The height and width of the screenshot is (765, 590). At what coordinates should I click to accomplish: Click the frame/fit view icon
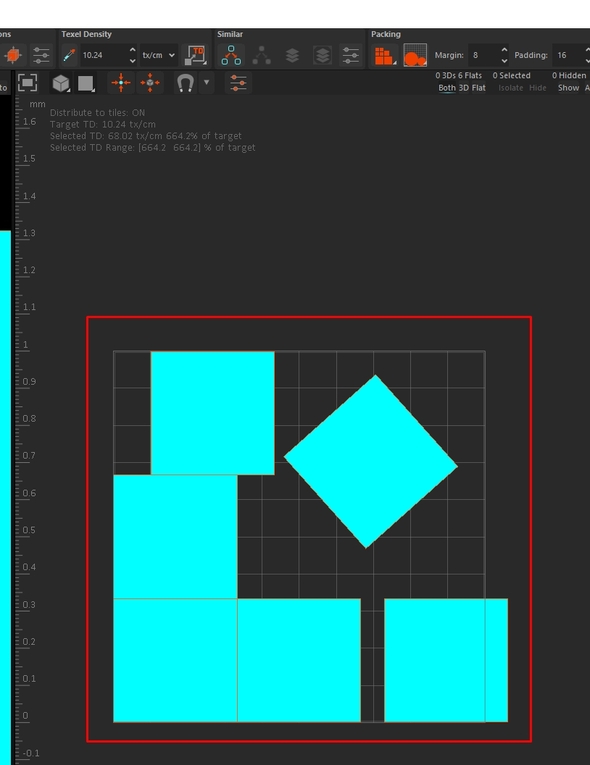pos(27,82)
